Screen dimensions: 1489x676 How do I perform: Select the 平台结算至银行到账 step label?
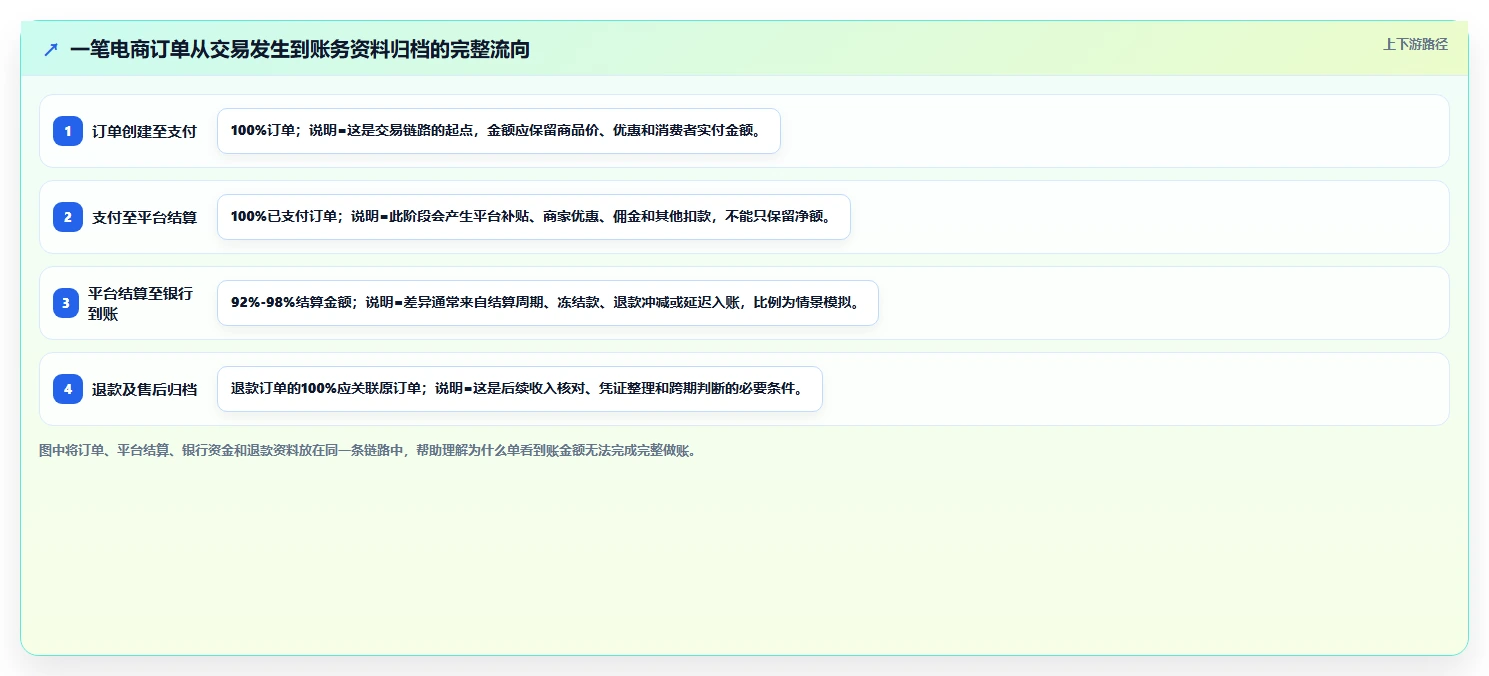tap(140, 303)
